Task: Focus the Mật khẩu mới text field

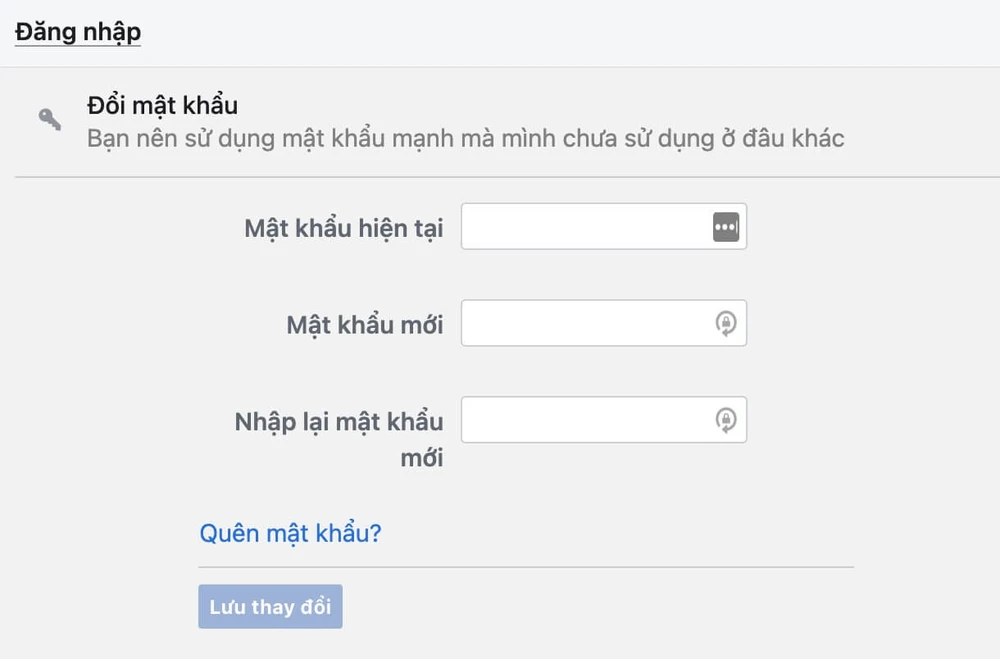Action: [x=580, y=322]
